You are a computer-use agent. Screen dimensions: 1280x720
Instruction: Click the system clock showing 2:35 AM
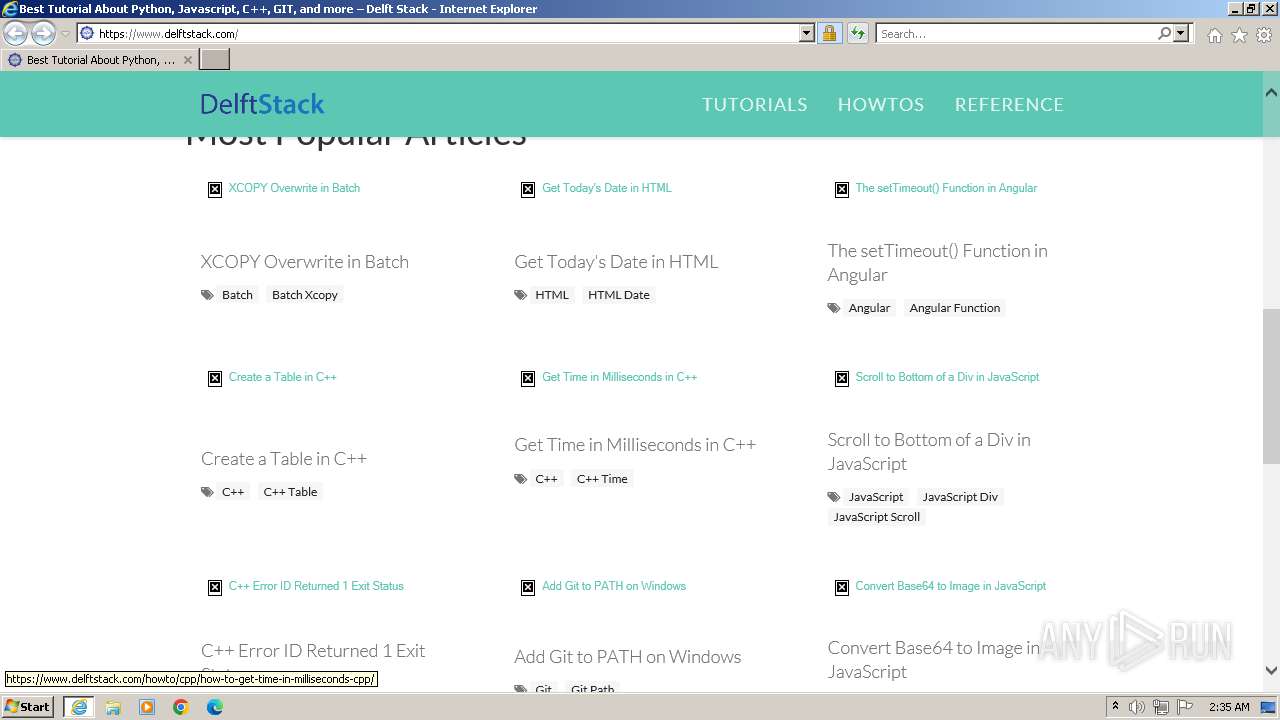pyautogui.click(x=1229, y=707)
